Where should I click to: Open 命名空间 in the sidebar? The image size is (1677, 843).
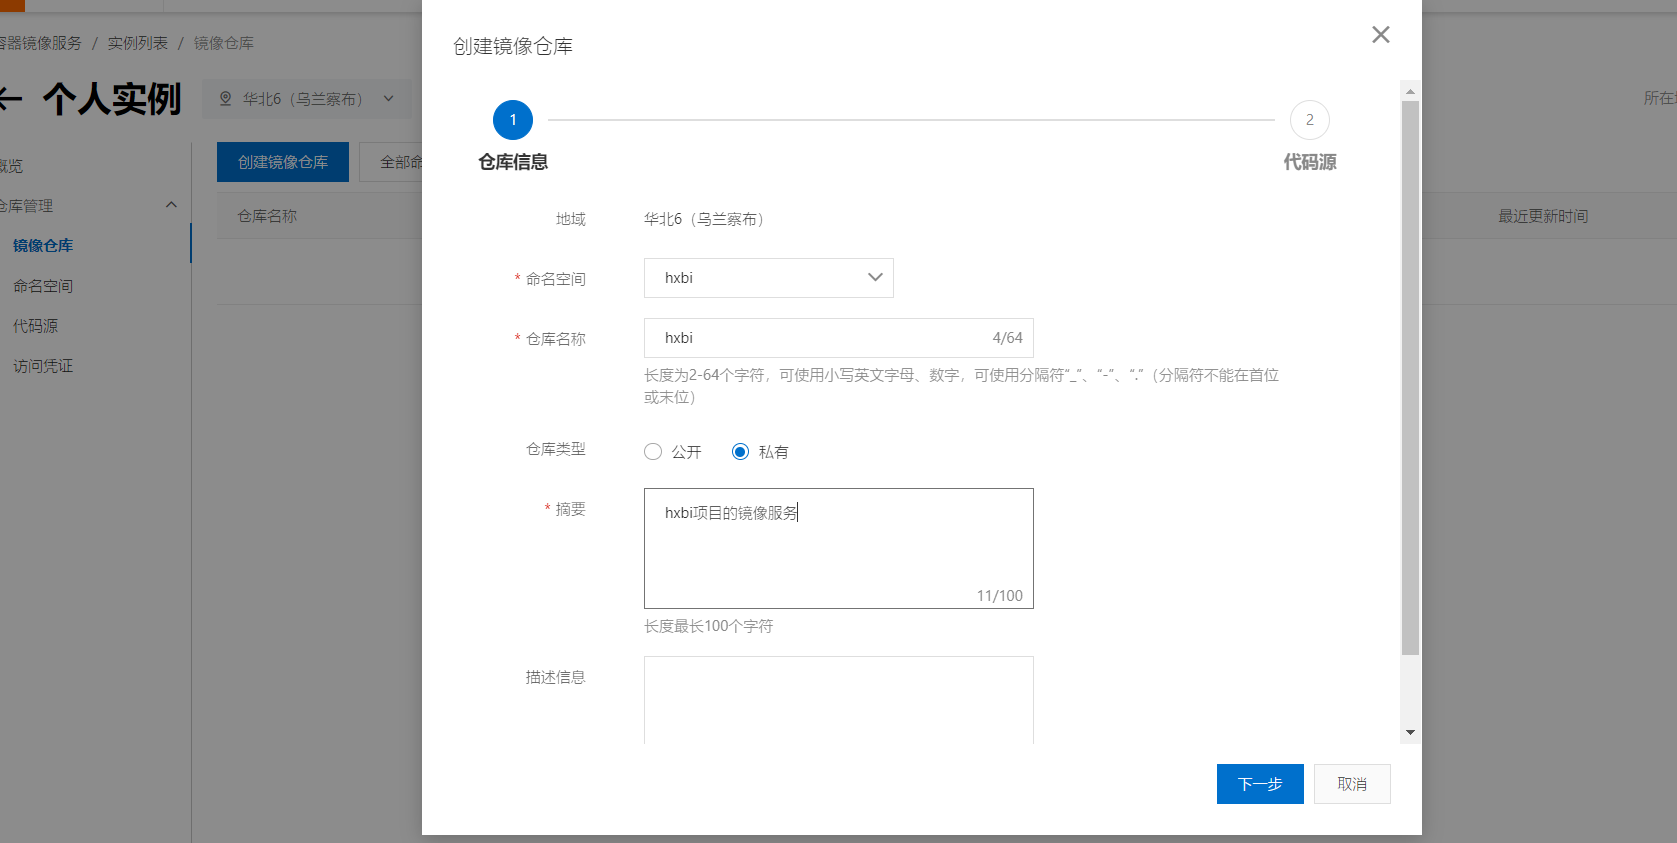click(x=43, y=286)
